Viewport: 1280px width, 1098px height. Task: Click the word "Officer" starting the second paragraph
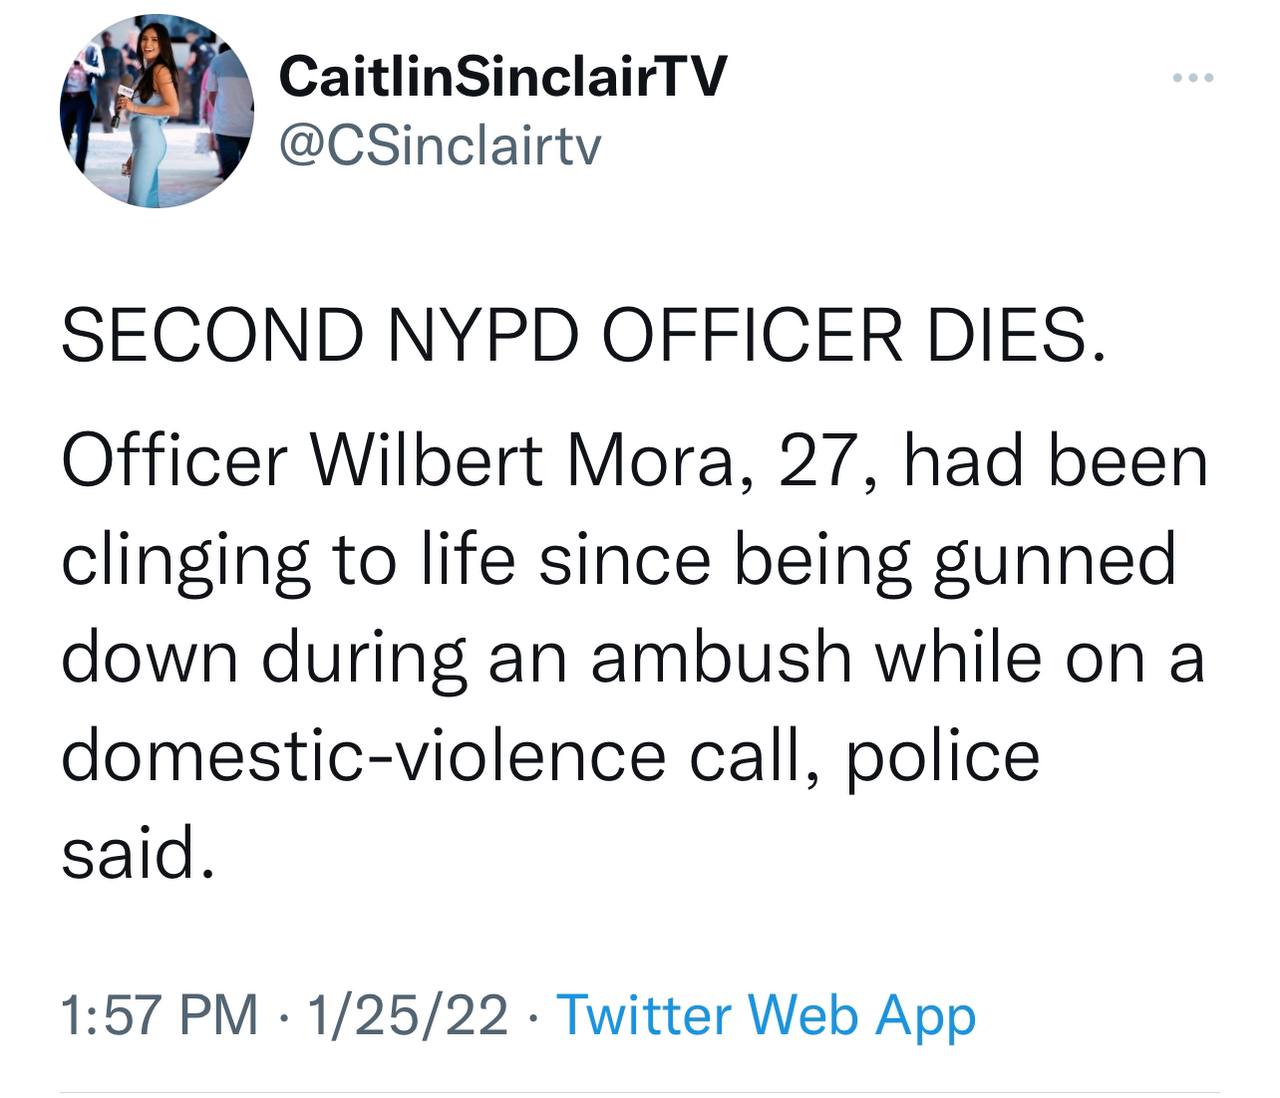click(x=175, y=462)
